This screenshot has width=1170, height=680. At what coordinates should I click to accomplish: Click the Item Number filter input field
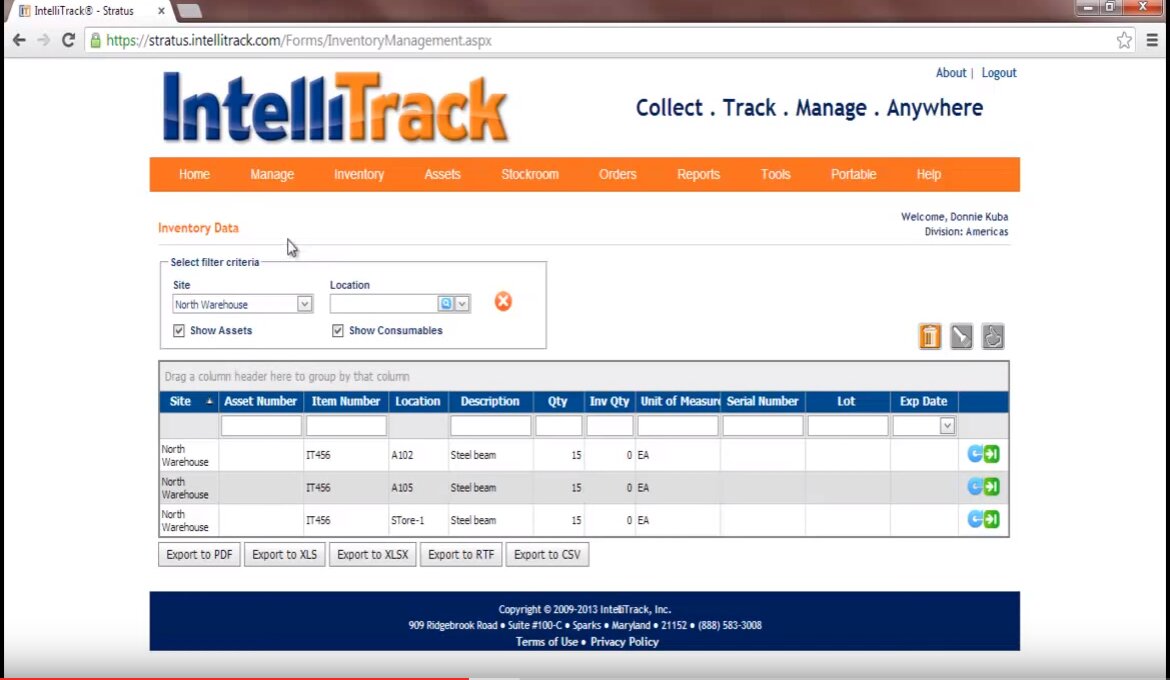346,426
